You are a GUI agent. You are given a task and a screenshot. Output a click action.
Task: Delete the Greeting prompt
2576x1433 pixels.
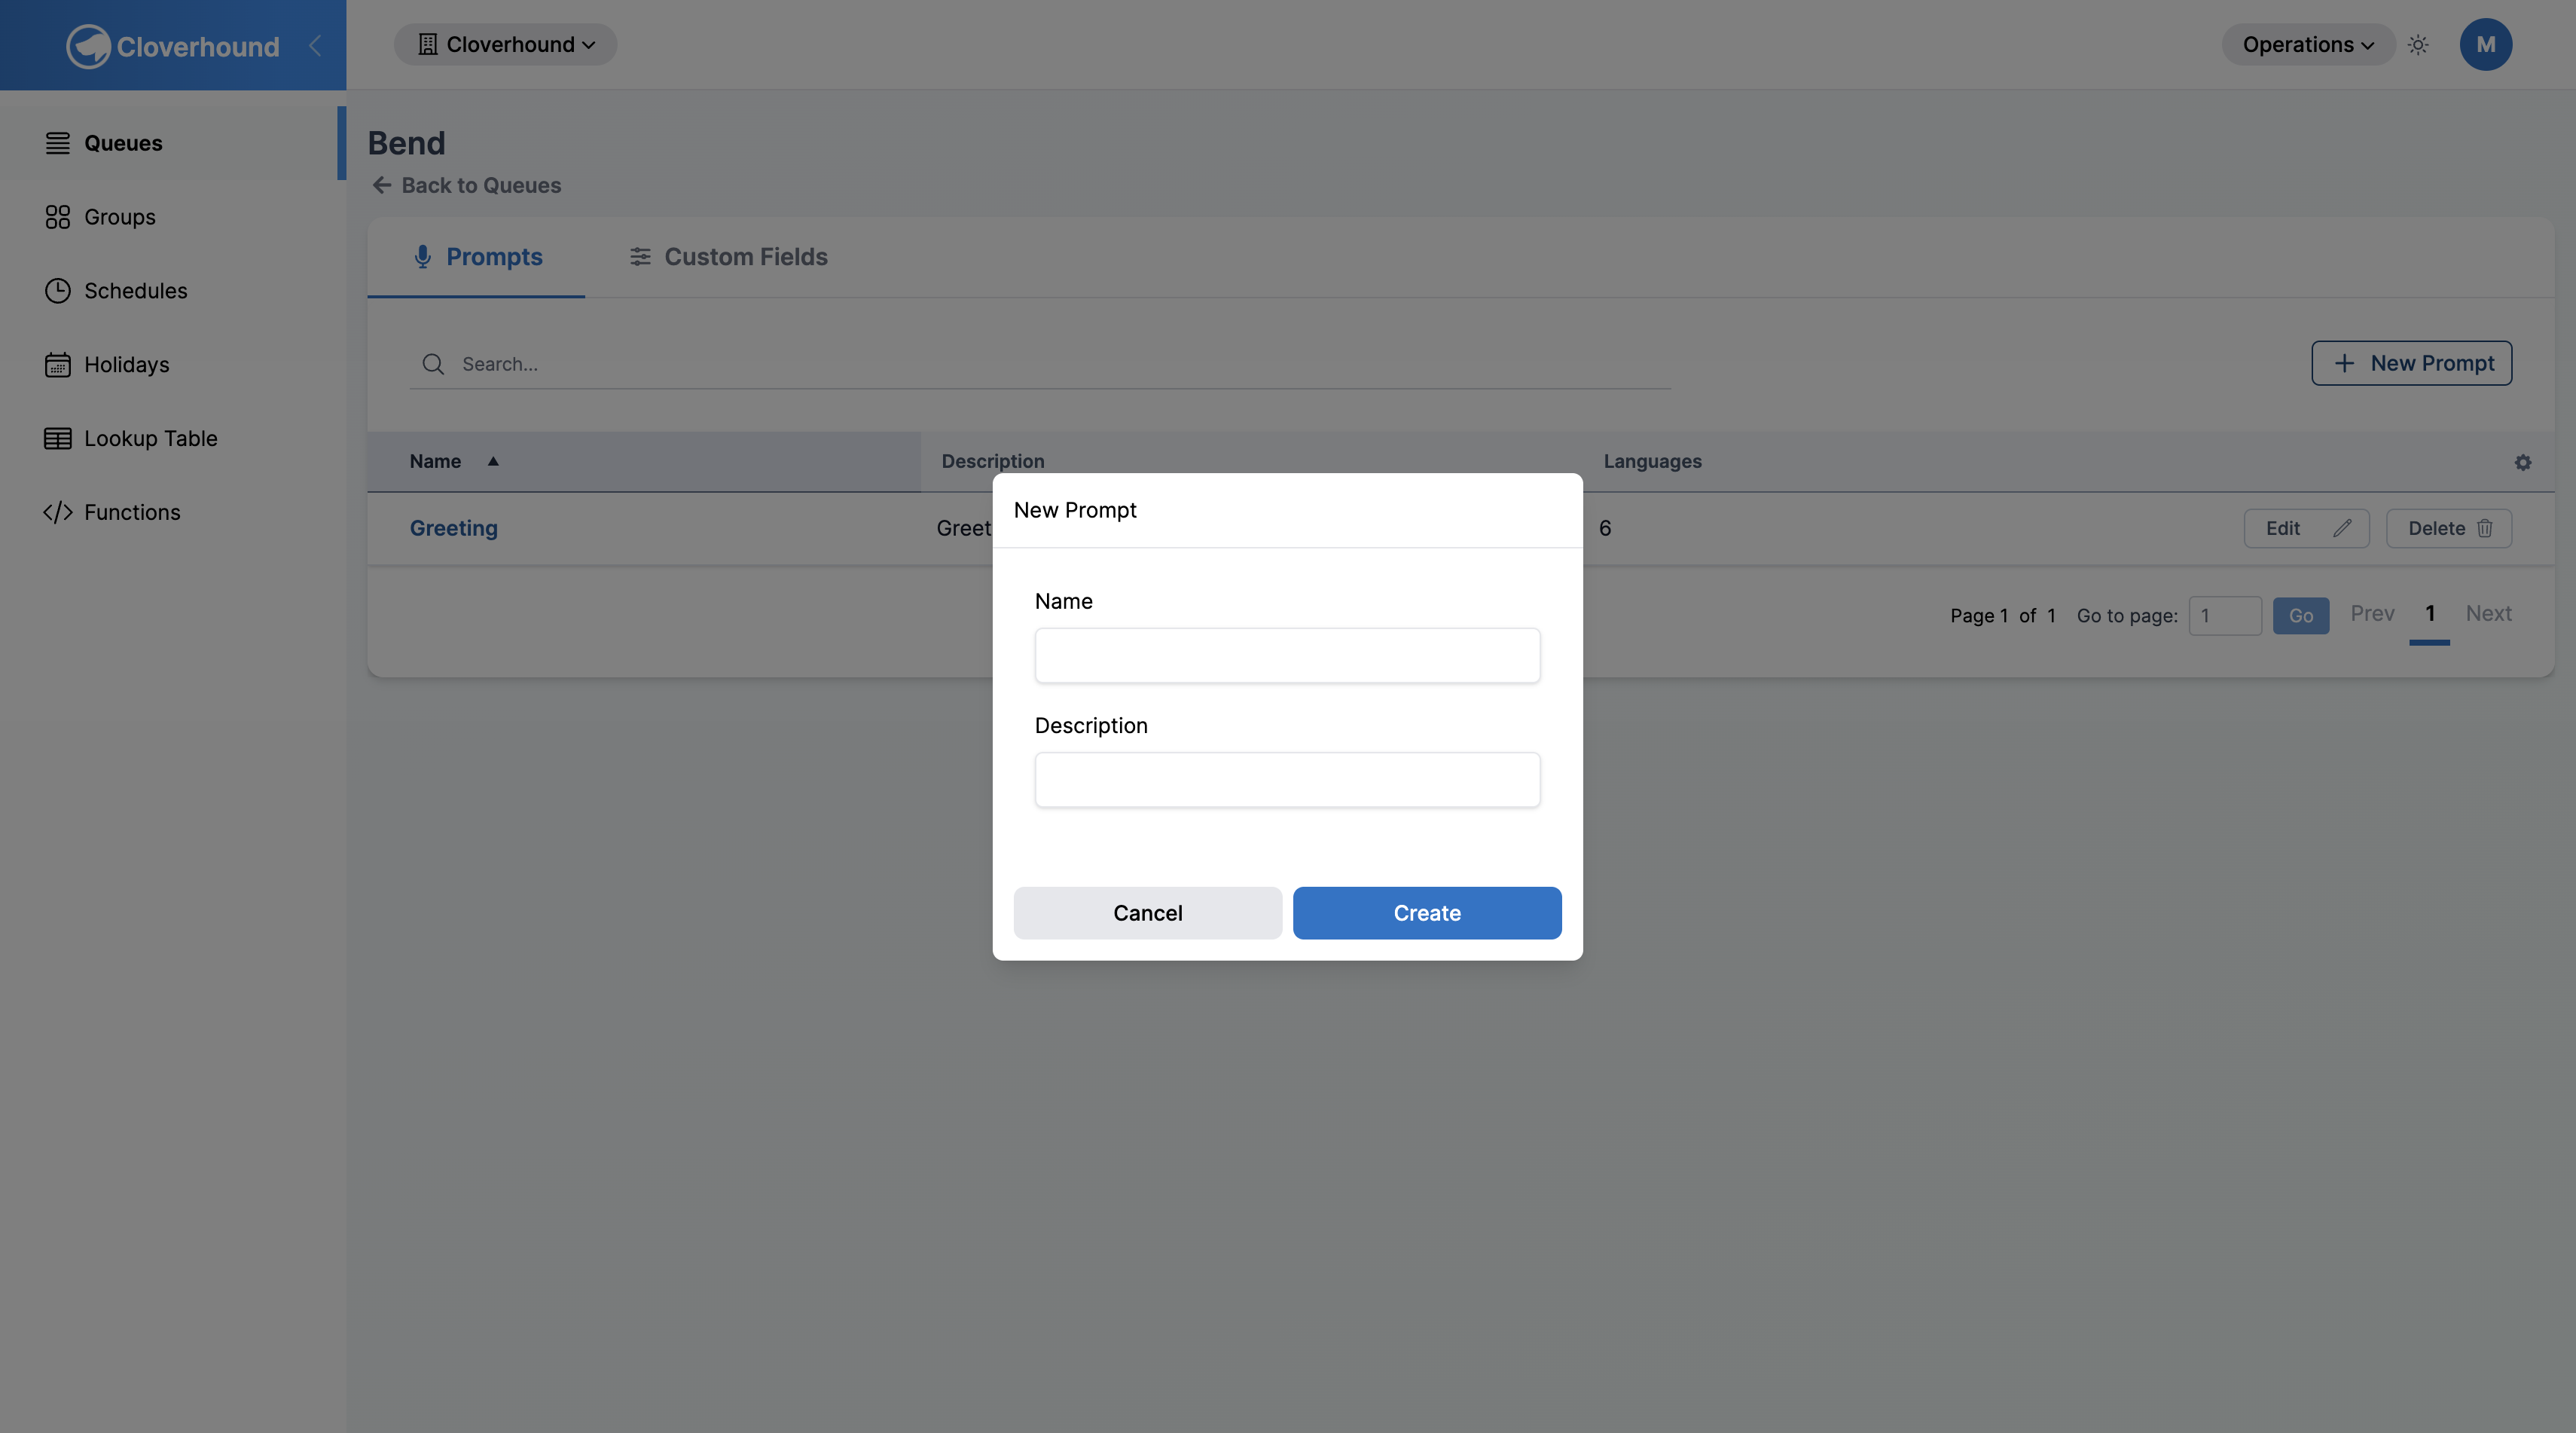[2449, 528]
